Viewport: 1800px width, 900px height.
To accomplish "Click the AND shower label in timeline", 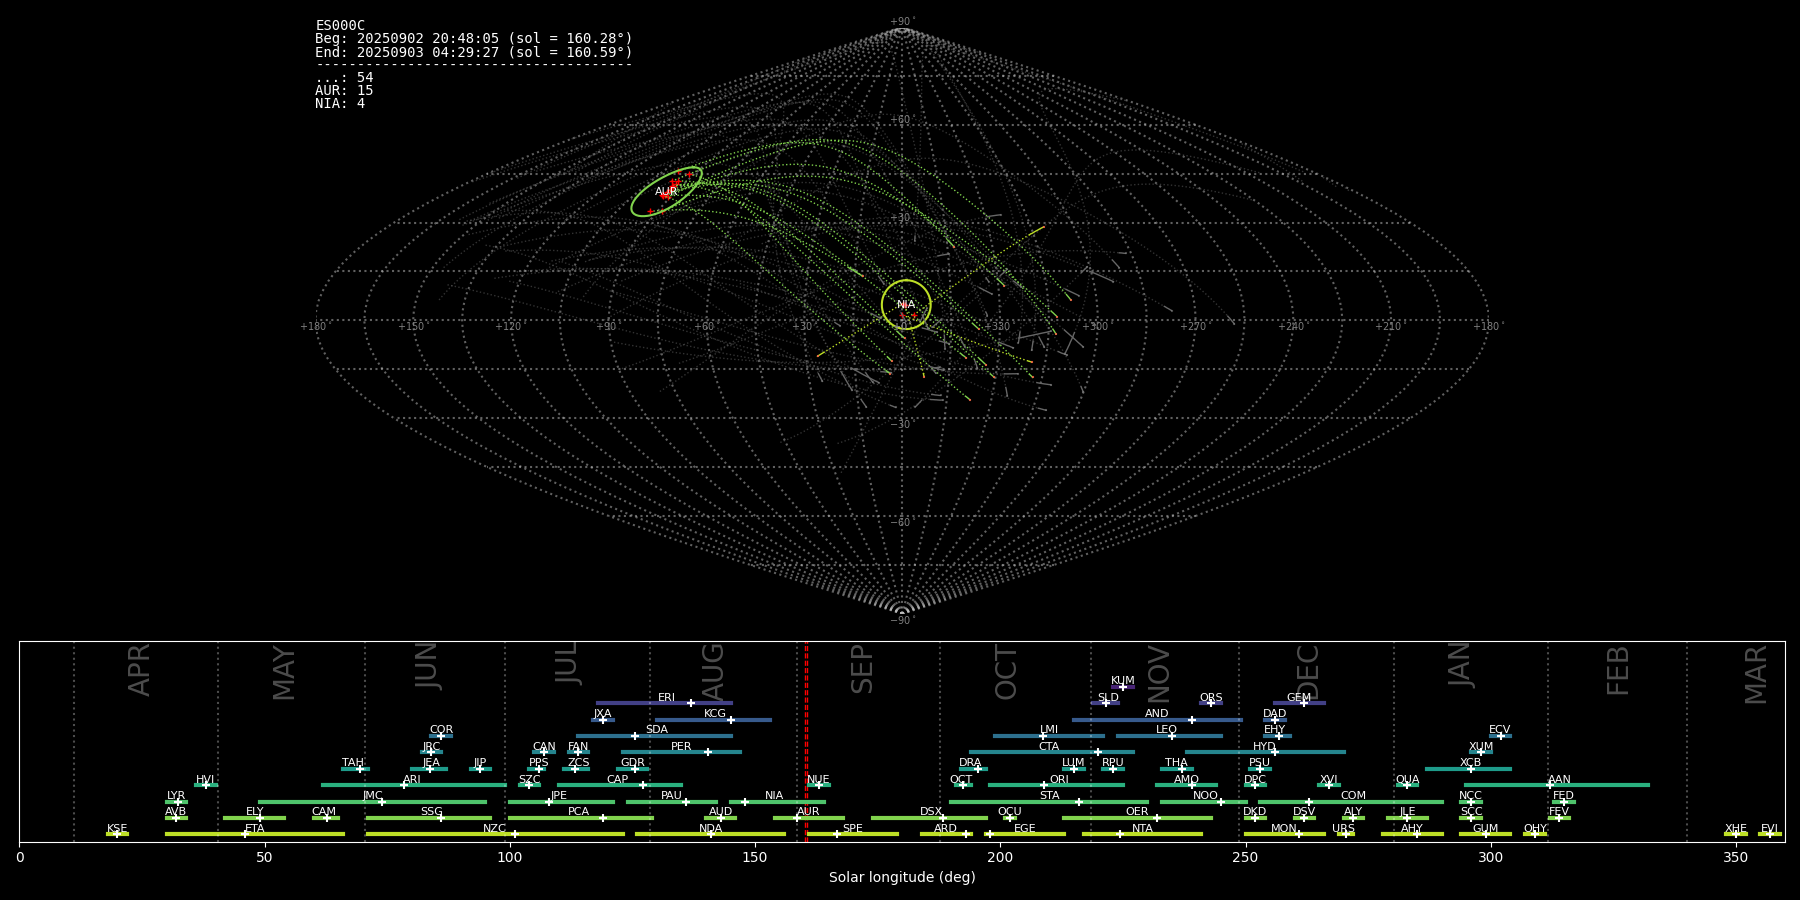I will click(1157, 714).
